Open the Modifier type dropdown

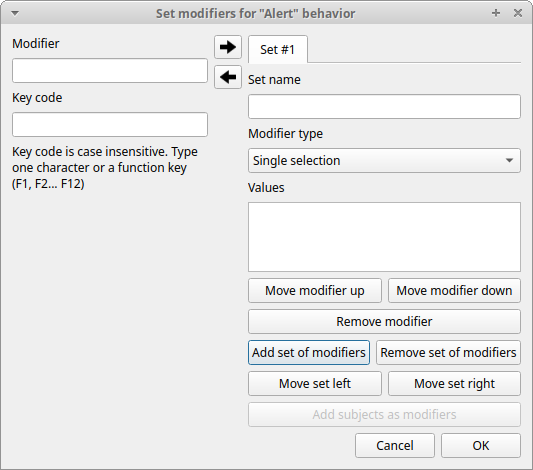click(x=384, y=160)
